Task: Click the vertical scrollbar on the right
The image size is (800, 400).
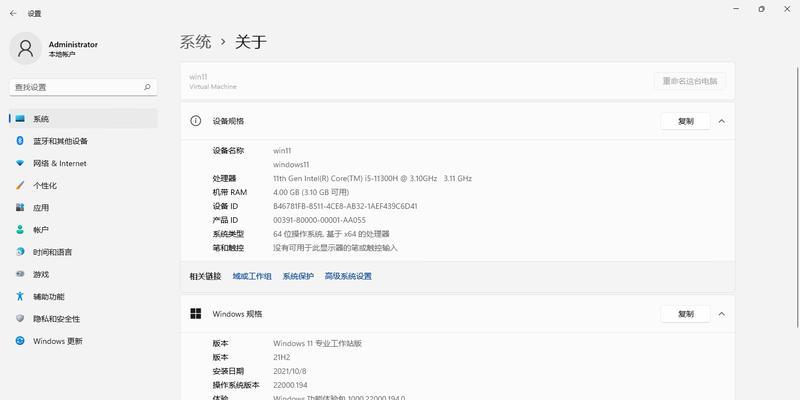Action: [797, 197]
